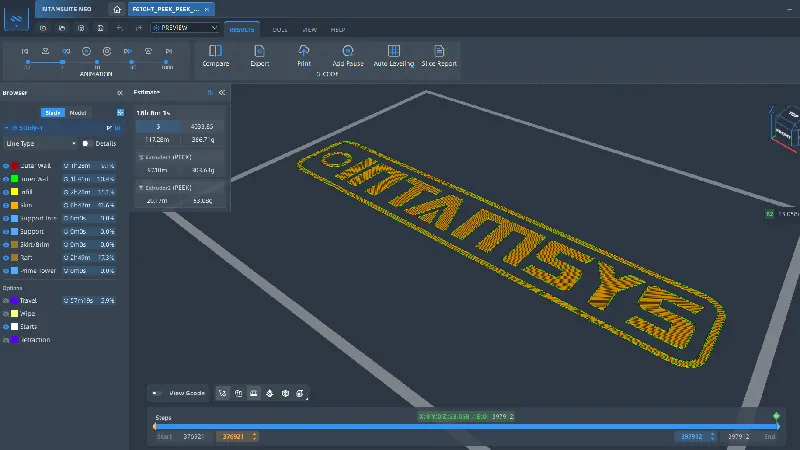Open the application logo menu
This screenshot has width=800, height=450.
point(16,19)
